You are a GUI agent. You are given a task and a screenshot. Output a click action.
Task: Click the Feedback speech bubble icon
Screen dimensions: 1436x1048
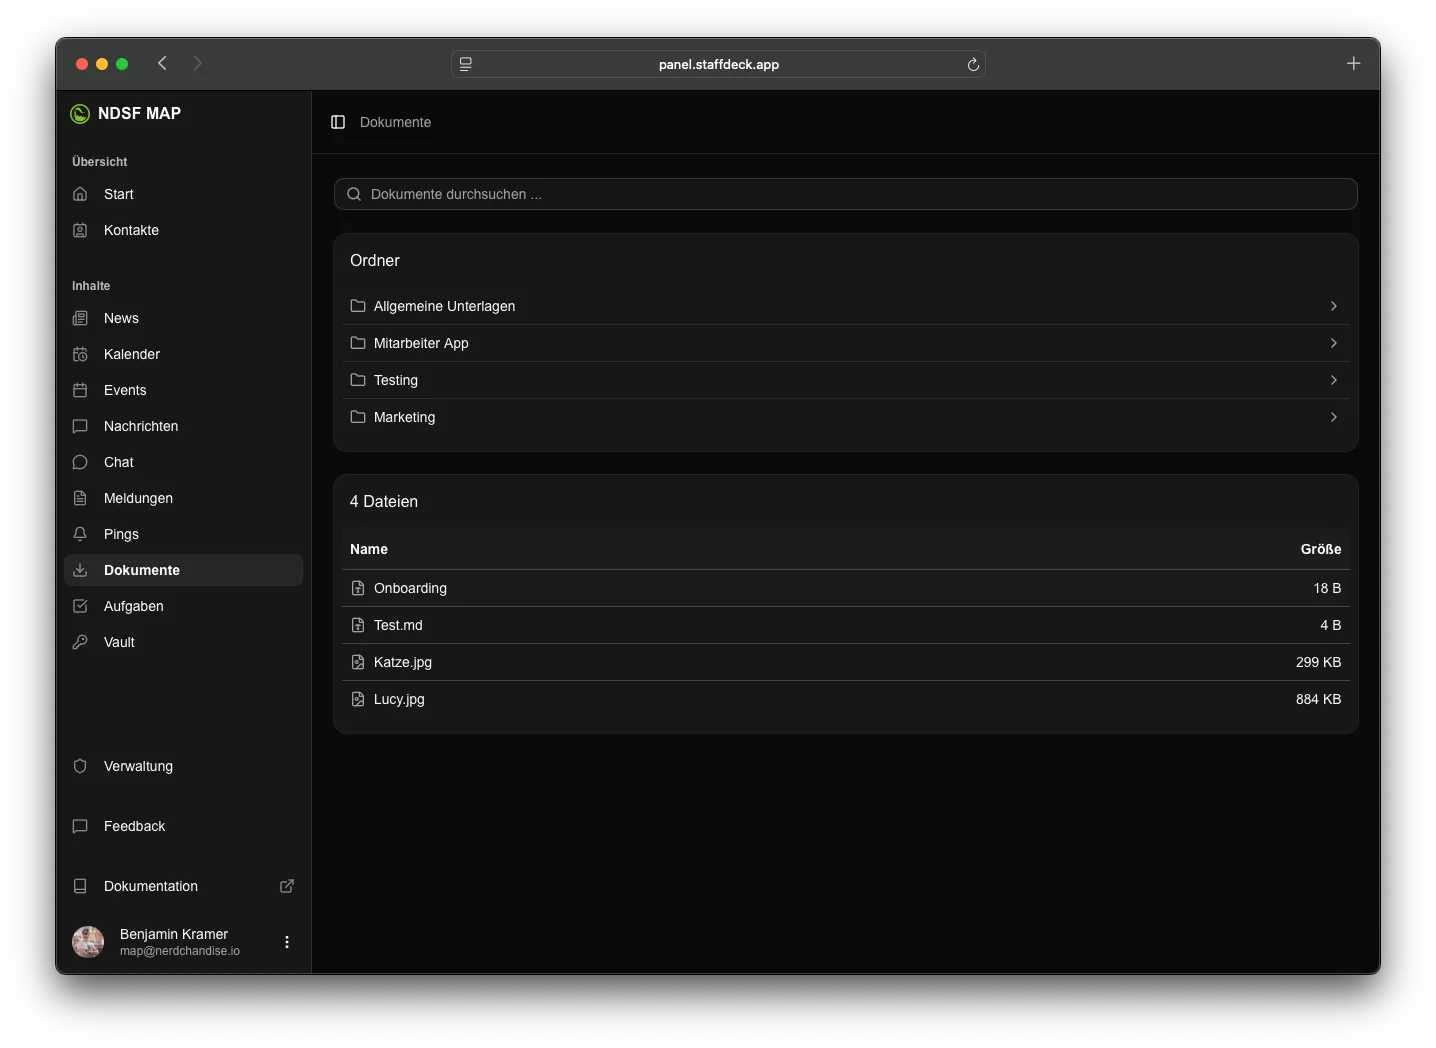click(x=80, y=826)
